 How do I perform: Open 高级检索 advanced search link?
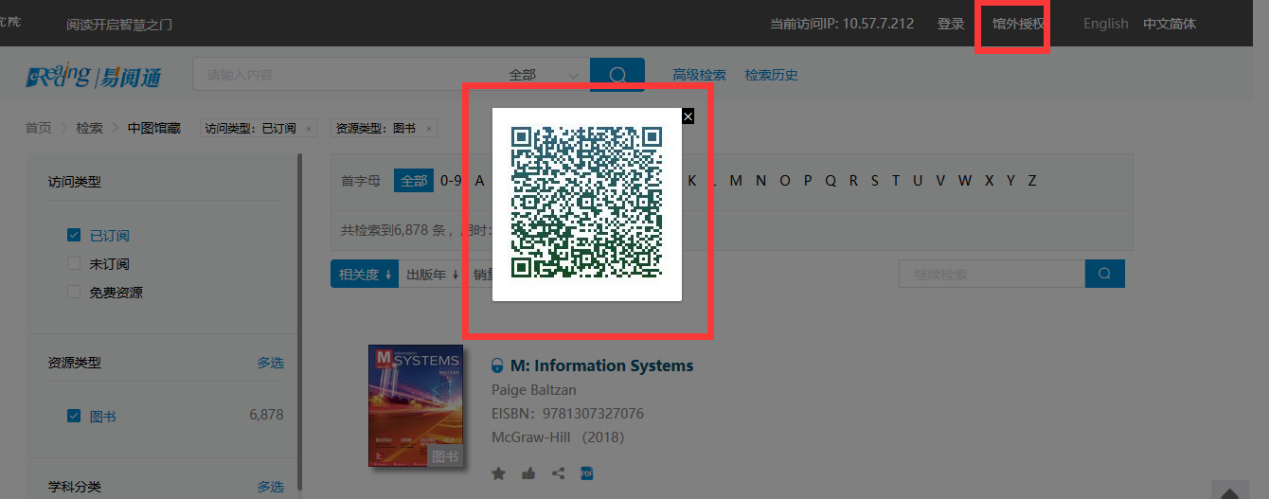coord(699,75)
